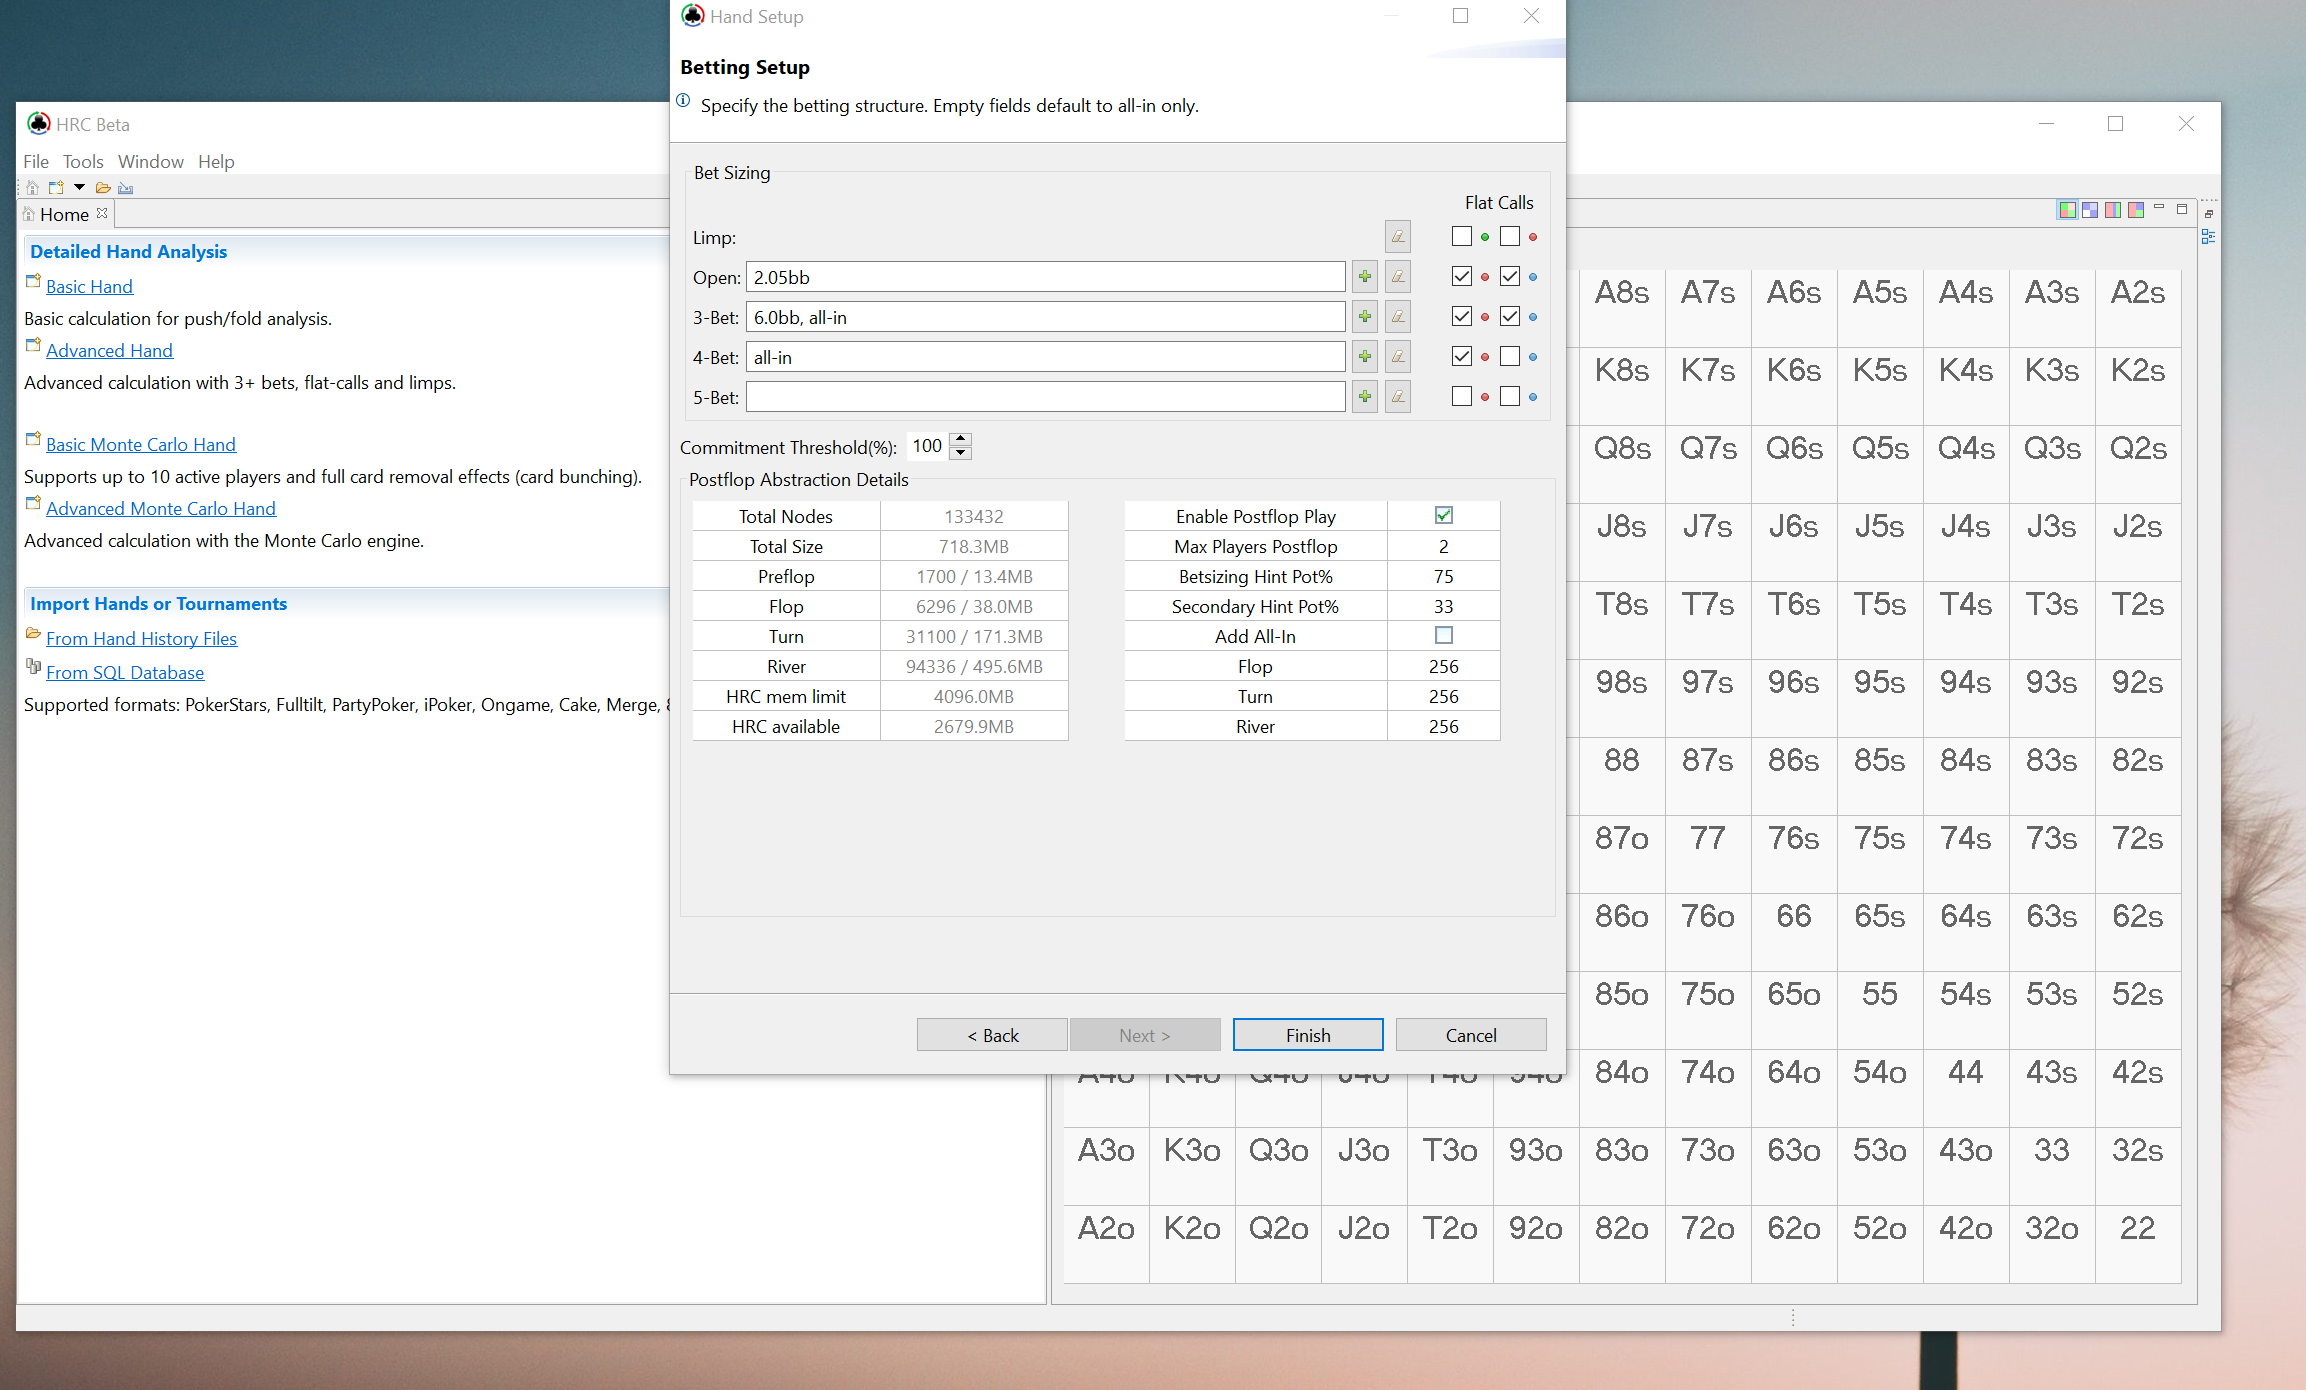
Task: Open the Advanced Monte Carlo Hand link
Action: click(x=160, y=509)
